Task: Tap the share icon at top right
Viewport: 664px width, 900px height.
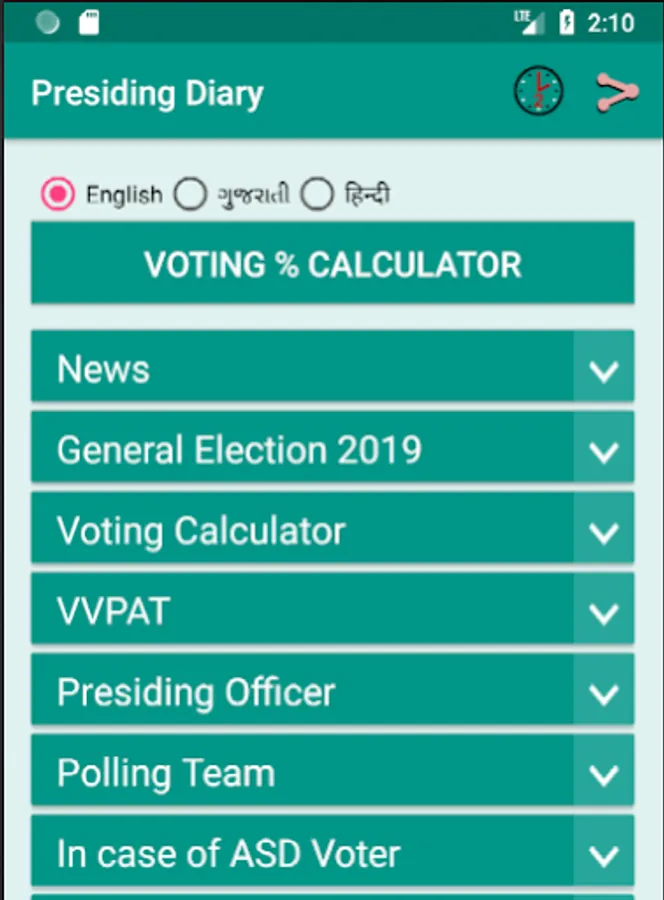Action: (616, 90)
